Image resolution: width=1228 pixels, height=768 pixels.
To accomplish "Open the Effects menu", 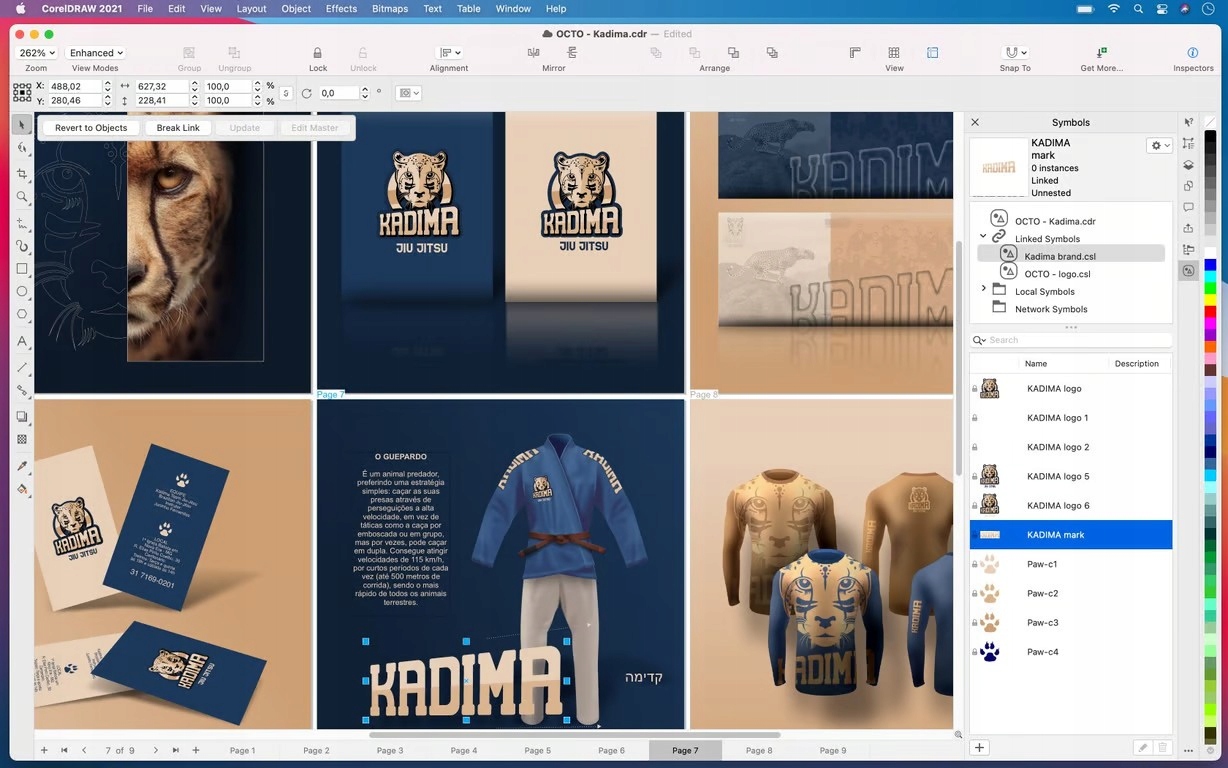I will [x=341, y=8].
